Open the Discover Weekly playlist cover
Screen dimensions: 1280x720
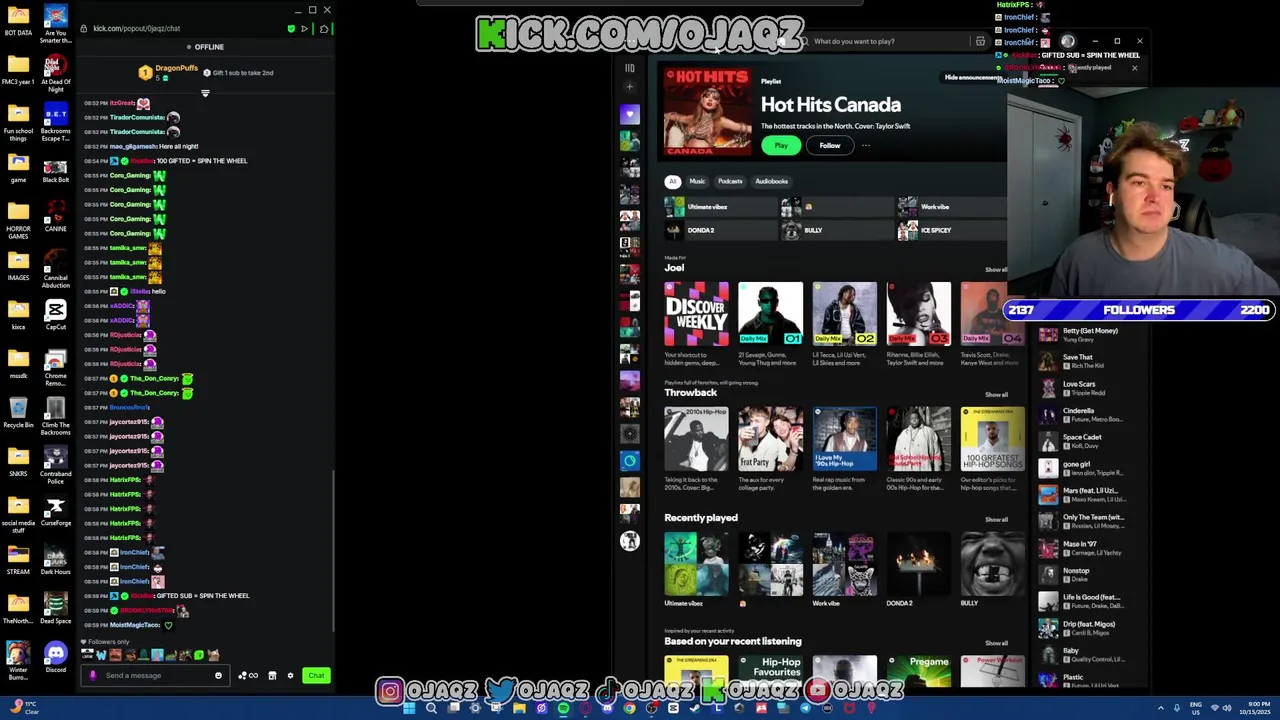[697, 314]
